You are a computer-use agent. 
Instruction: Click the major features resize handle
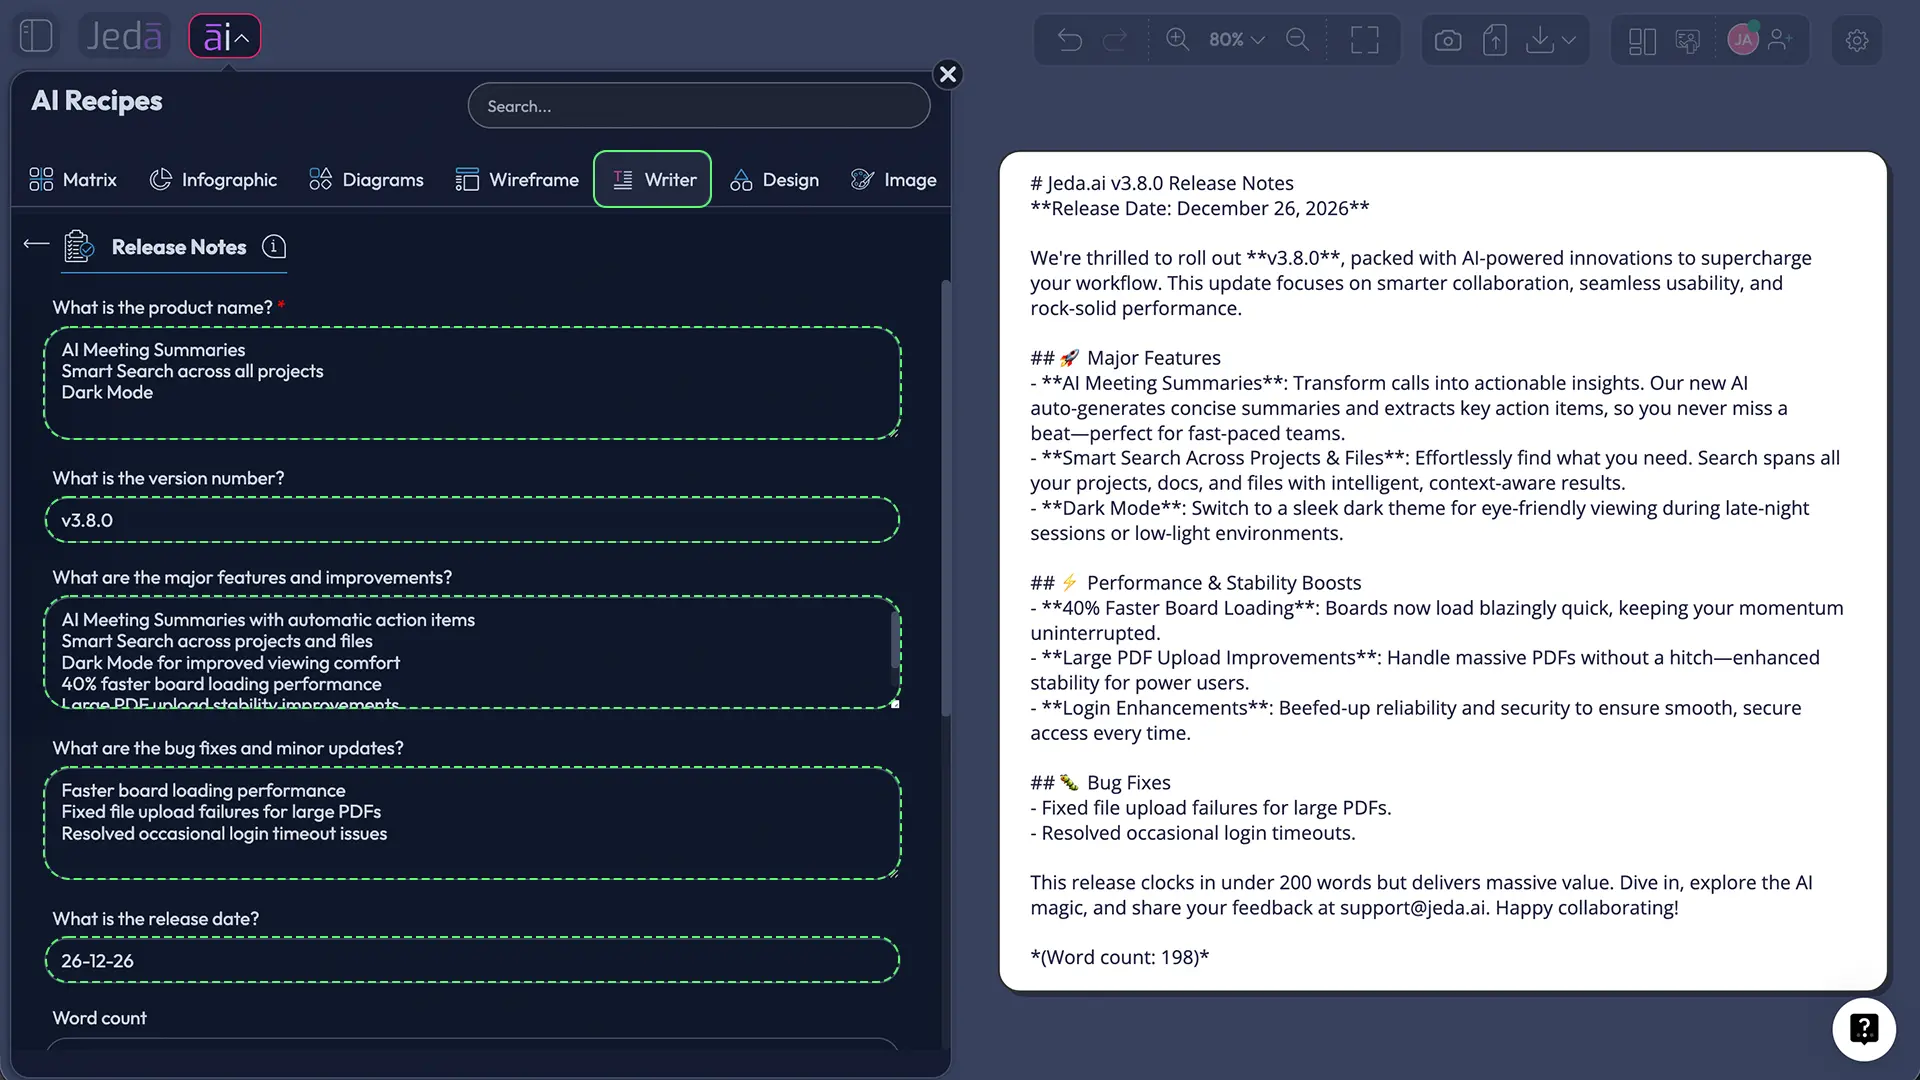[895, 704]
